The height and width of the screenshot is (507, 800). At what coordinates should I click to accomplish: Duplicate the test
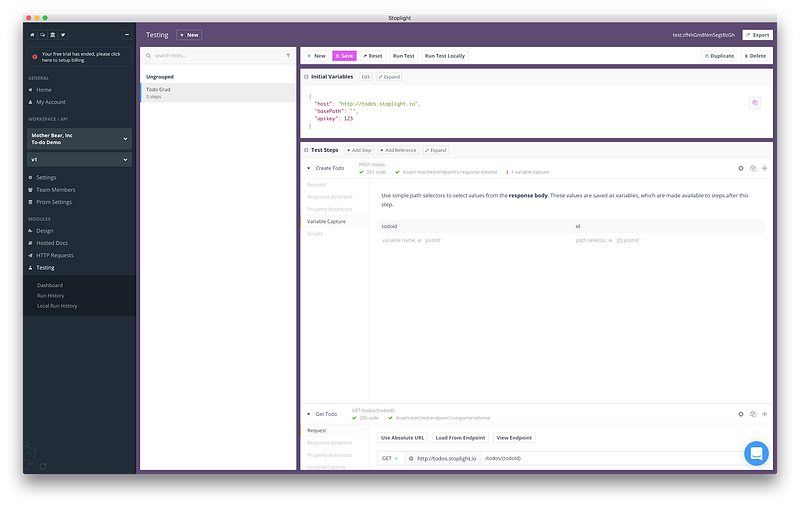719,56
